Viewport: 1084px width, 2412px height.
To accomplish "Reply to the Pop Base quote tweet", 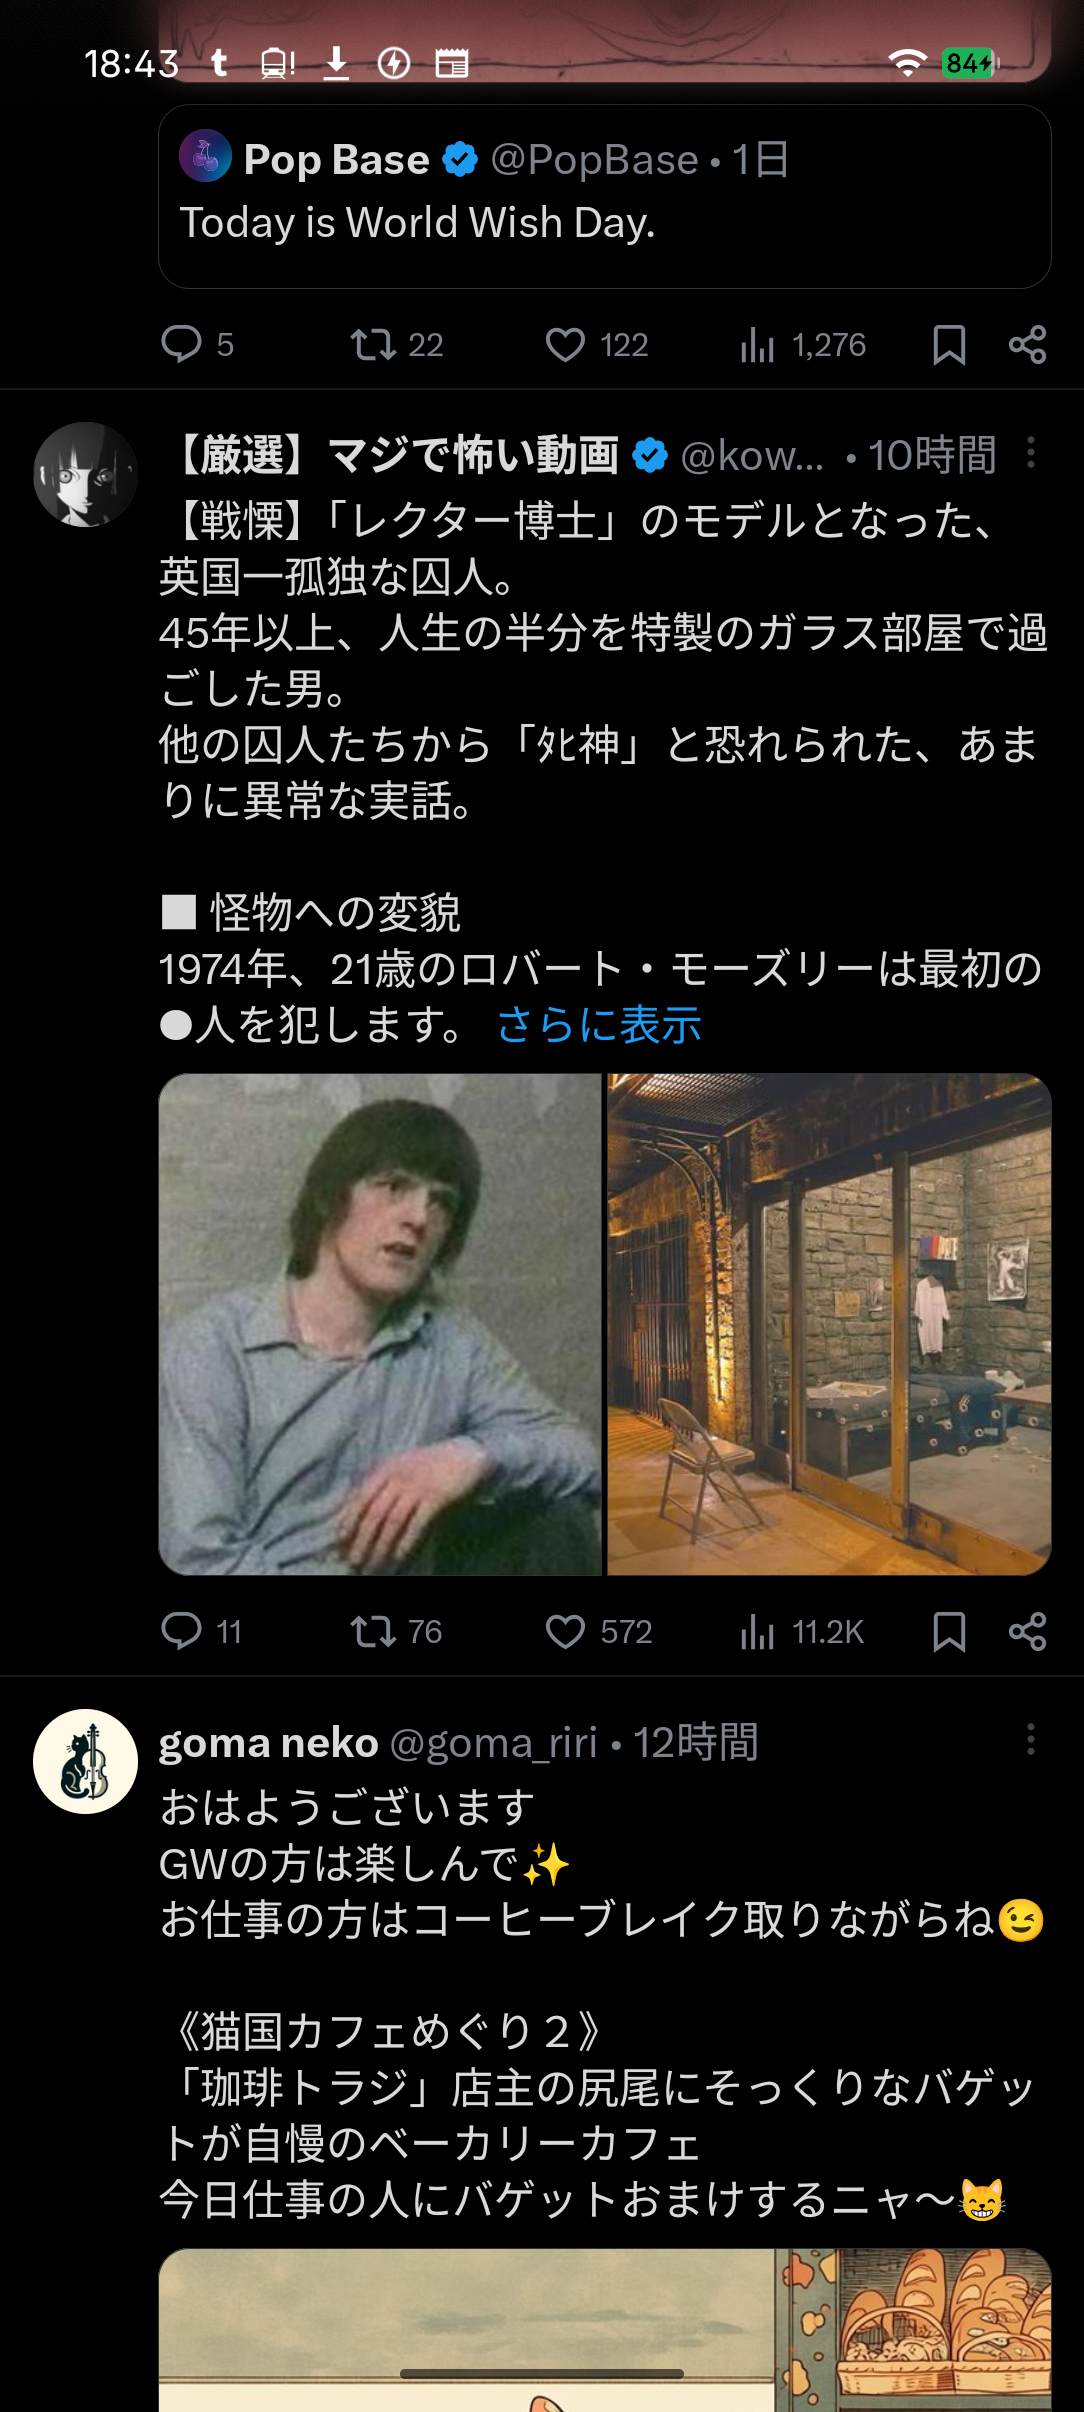I will click(182, 345).
